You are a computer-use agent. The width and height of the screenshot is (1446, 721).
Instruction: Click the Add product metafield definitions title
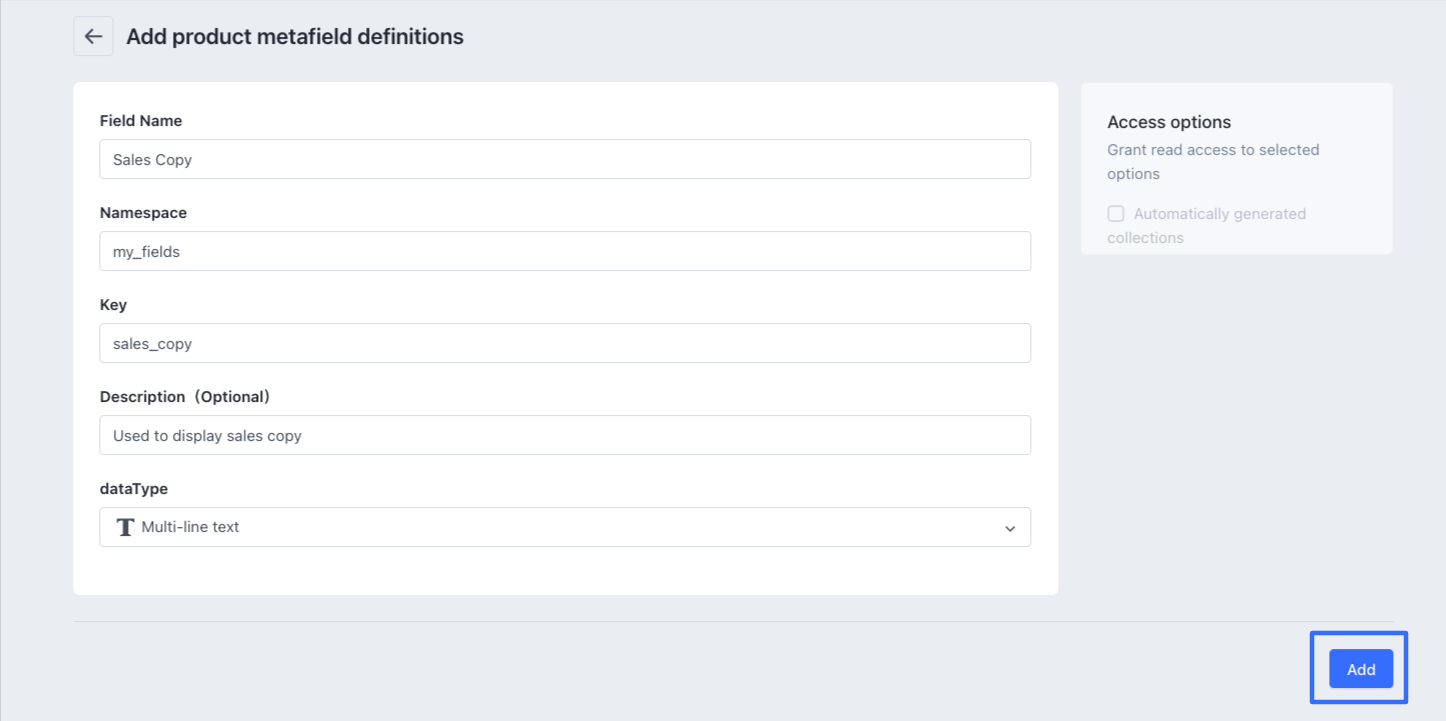tap(295, 37)
